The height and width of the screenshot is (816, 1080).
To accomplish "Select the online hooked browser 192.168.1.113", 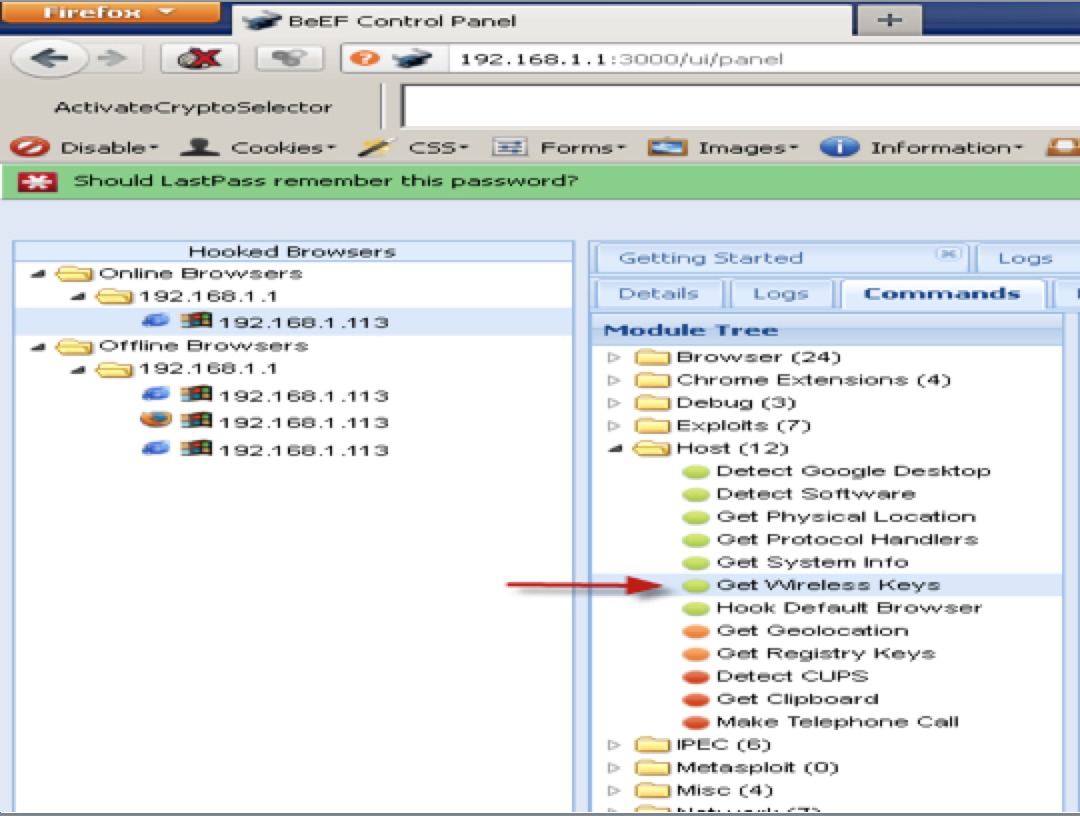I will coord(303,322).
